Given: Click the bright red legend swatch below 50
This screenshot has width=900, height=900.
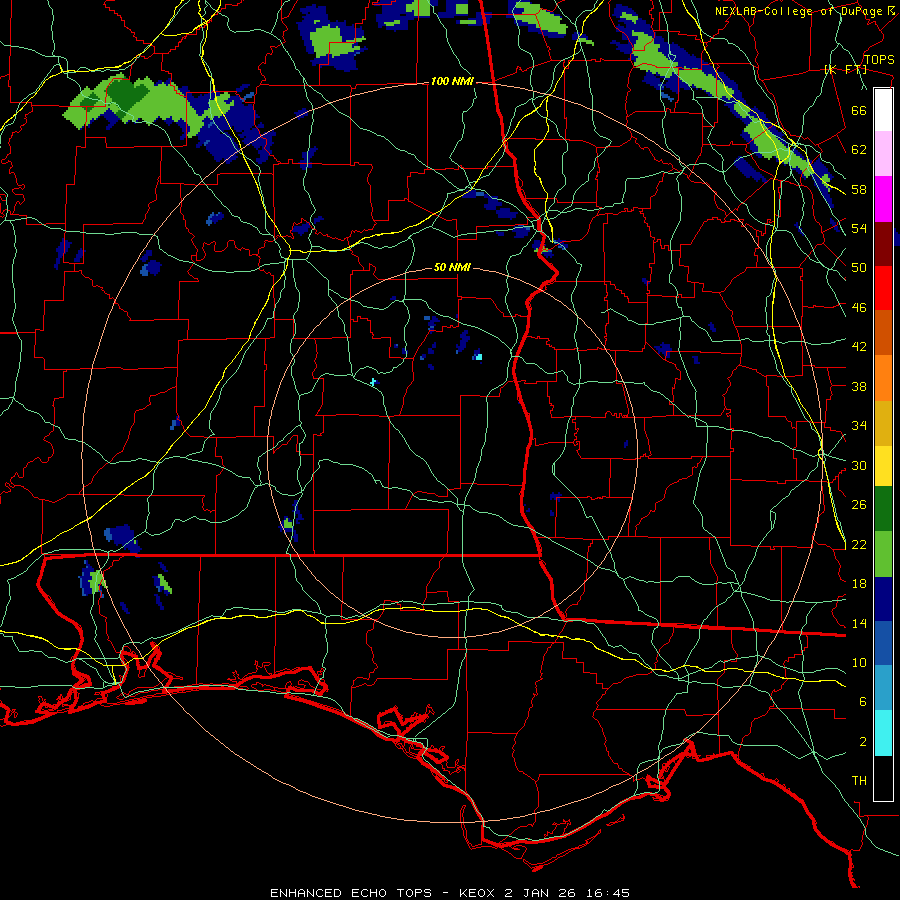Looking at the screenshot, I should coord(883,288).
